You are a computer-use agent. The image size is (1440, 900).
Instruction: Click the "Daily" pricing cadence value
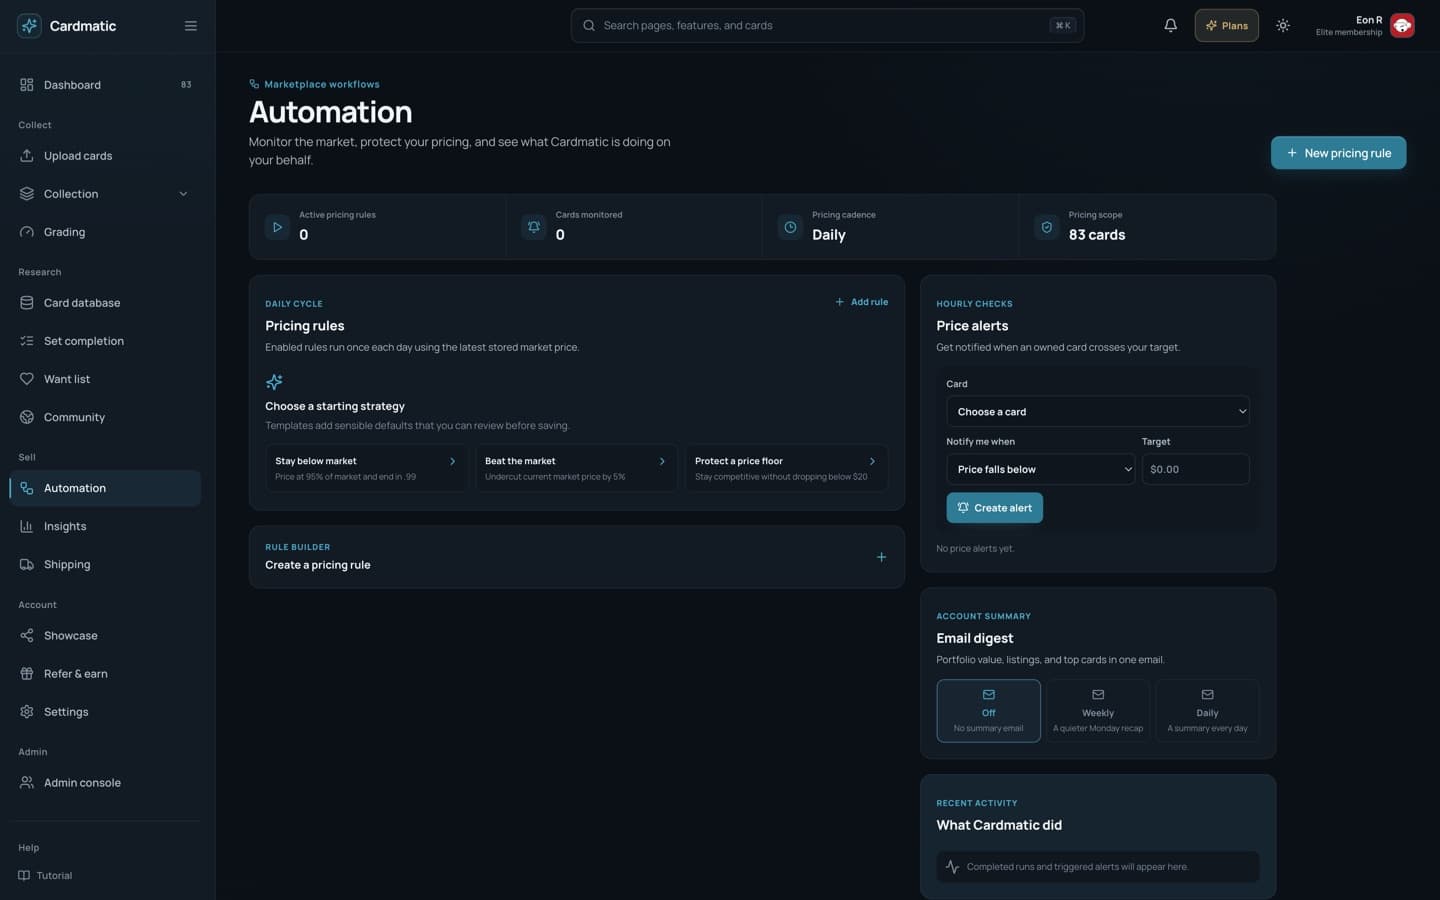pyautogui.click(x=829, y=235)
